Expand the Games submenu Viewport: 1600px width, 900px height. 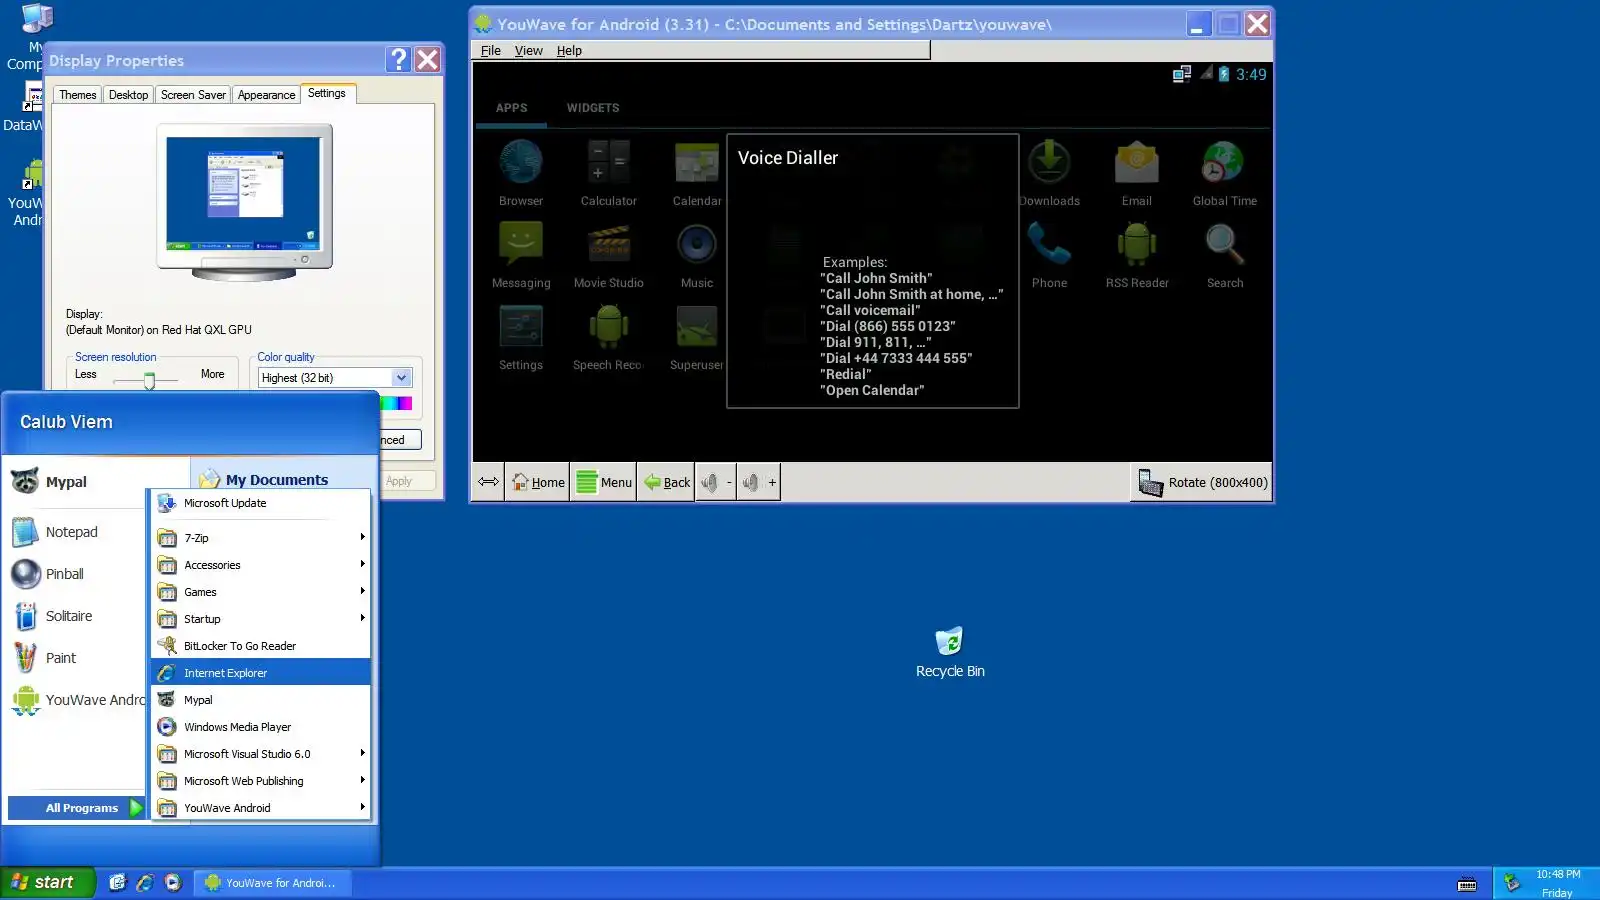(x=261, y=592)
